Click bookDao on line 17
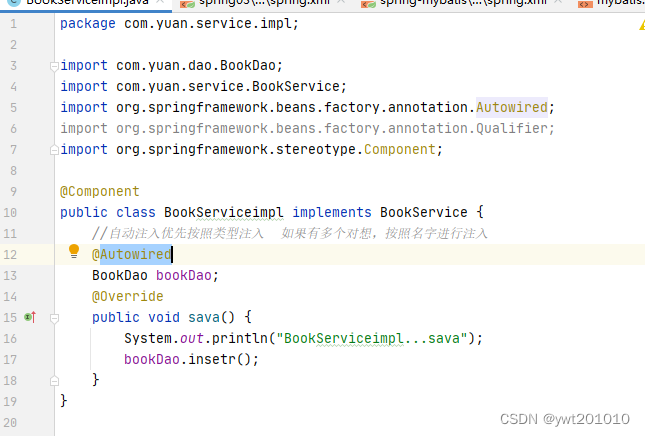This screenshot has width=645, height=436. [152, 359]
